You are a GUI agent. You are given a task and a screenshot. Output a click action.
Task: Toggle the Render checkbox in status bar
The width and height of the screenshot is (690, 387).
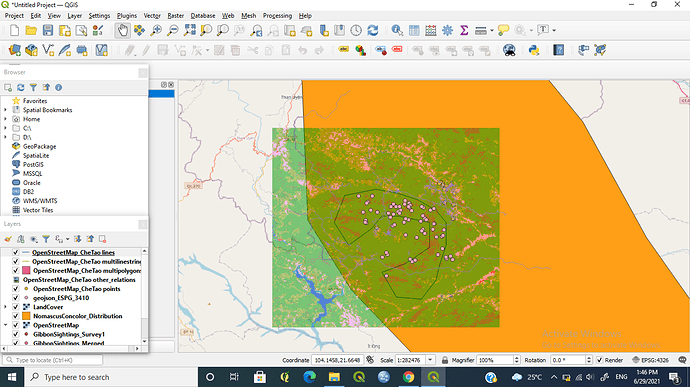coord(599,360)
